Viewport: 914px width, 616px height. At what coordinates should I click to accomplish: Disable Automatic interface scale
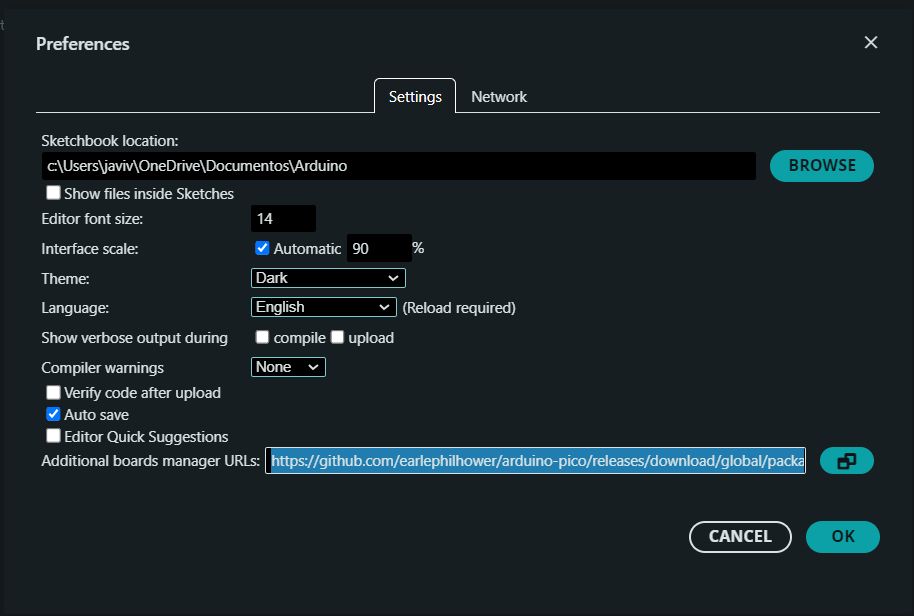point(261,247)
